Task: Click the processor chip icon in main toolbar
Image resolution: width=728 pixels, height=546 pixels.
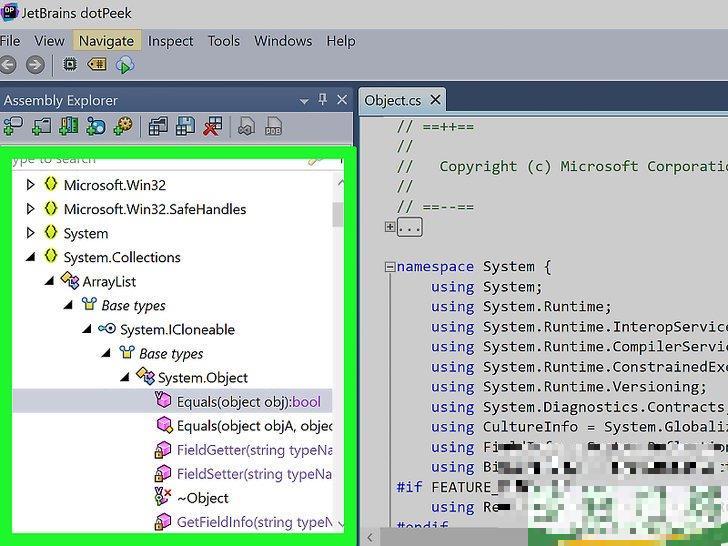Action: click(x=69, y=65)
